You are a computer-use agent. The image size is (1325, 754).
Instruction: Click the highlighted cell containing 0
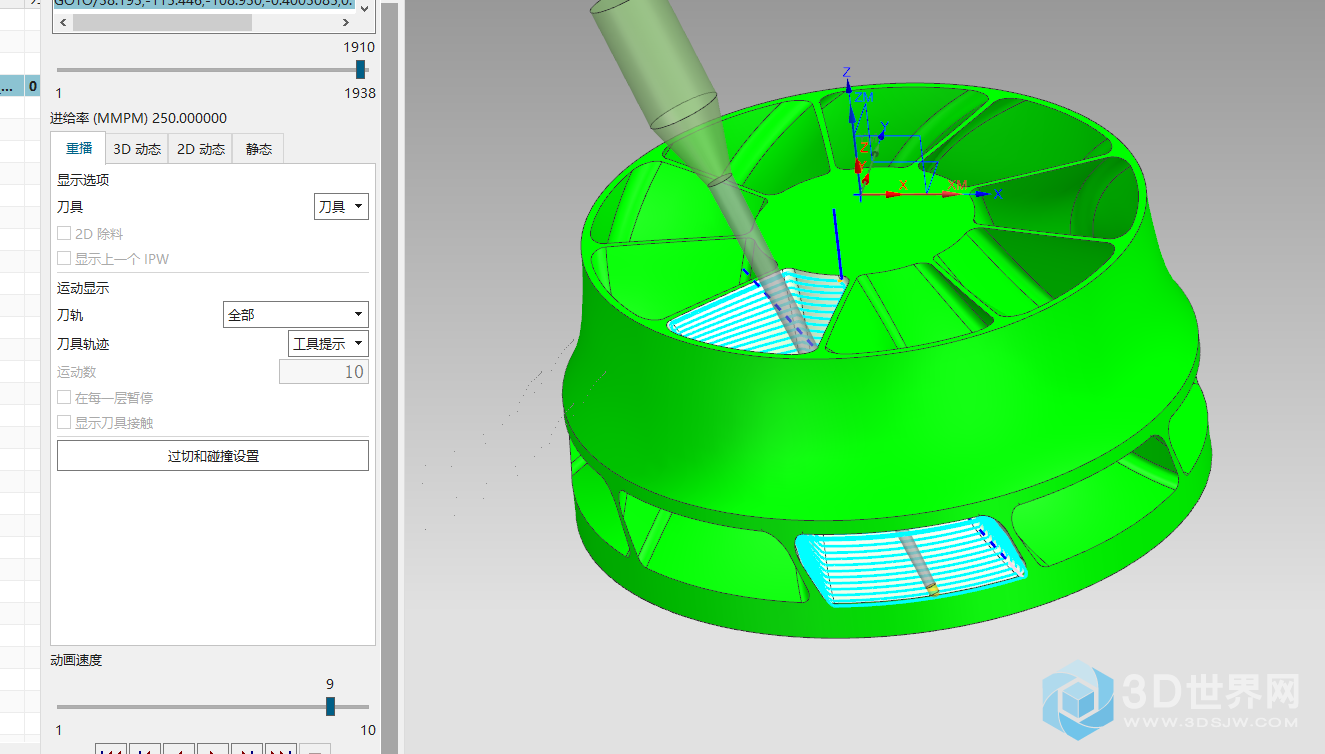click(33, 86)
